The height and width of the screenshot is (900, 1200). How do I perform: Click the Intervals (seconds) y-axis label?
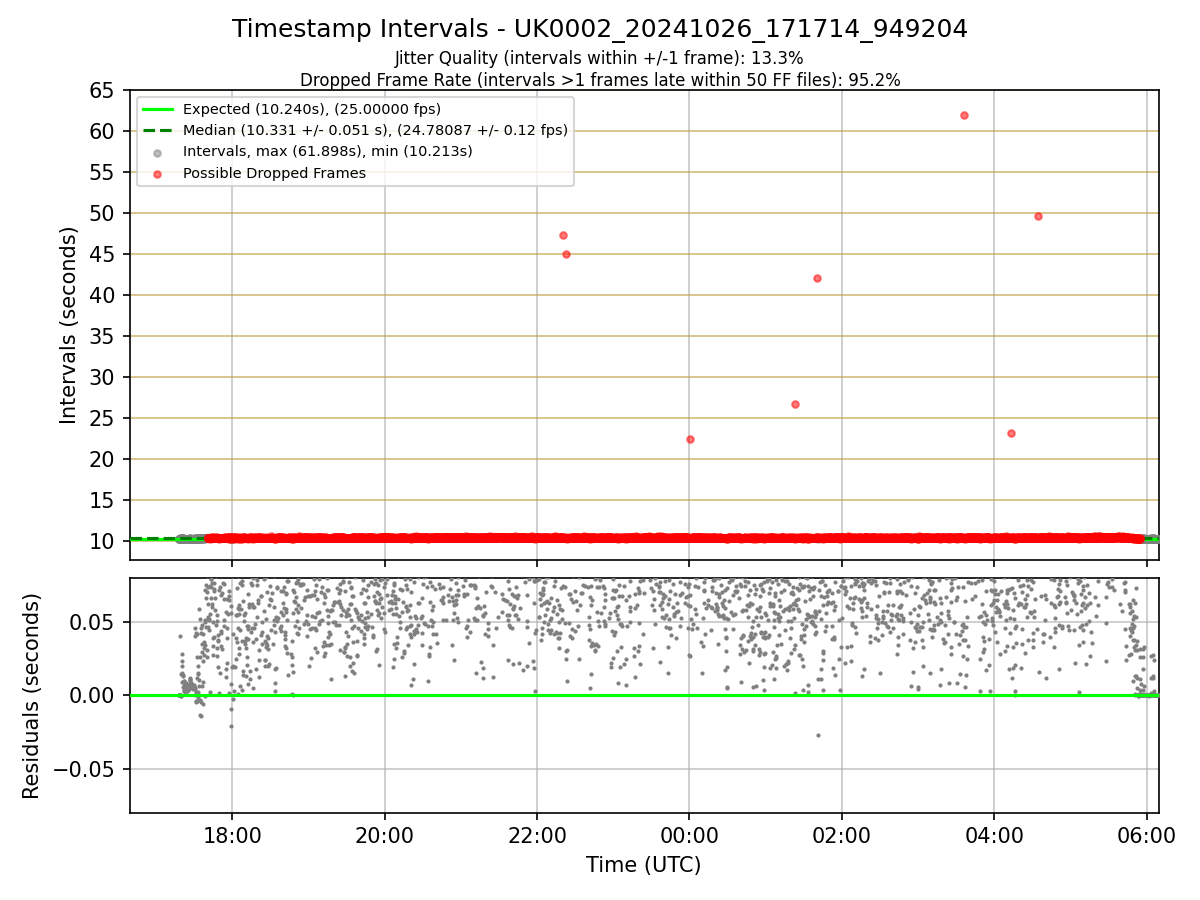coord(68,325)
